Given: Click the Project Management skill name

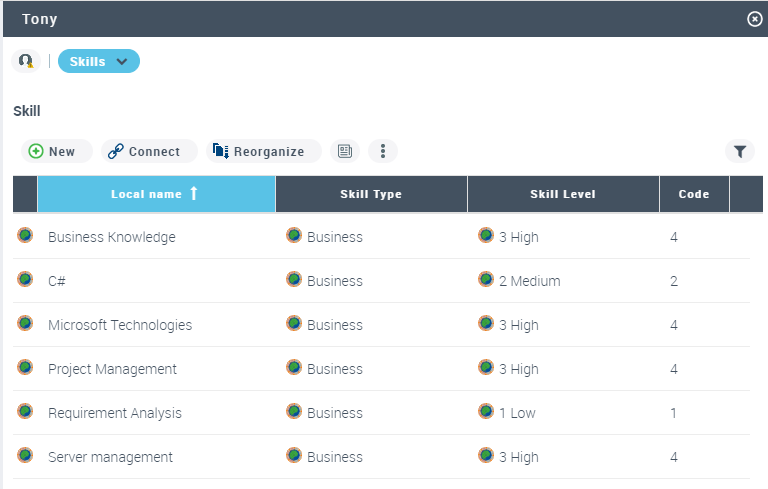Looking at the screenshot, I should pos(112,369).
